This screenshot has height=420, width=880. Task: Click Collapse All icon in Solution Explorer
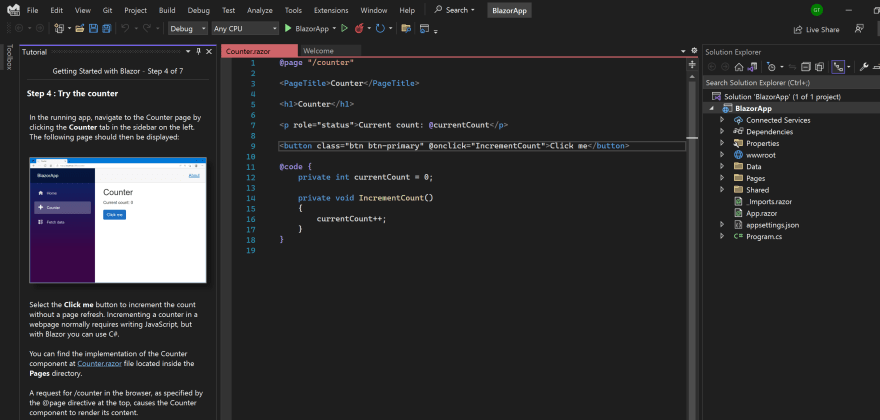point(805,67)
